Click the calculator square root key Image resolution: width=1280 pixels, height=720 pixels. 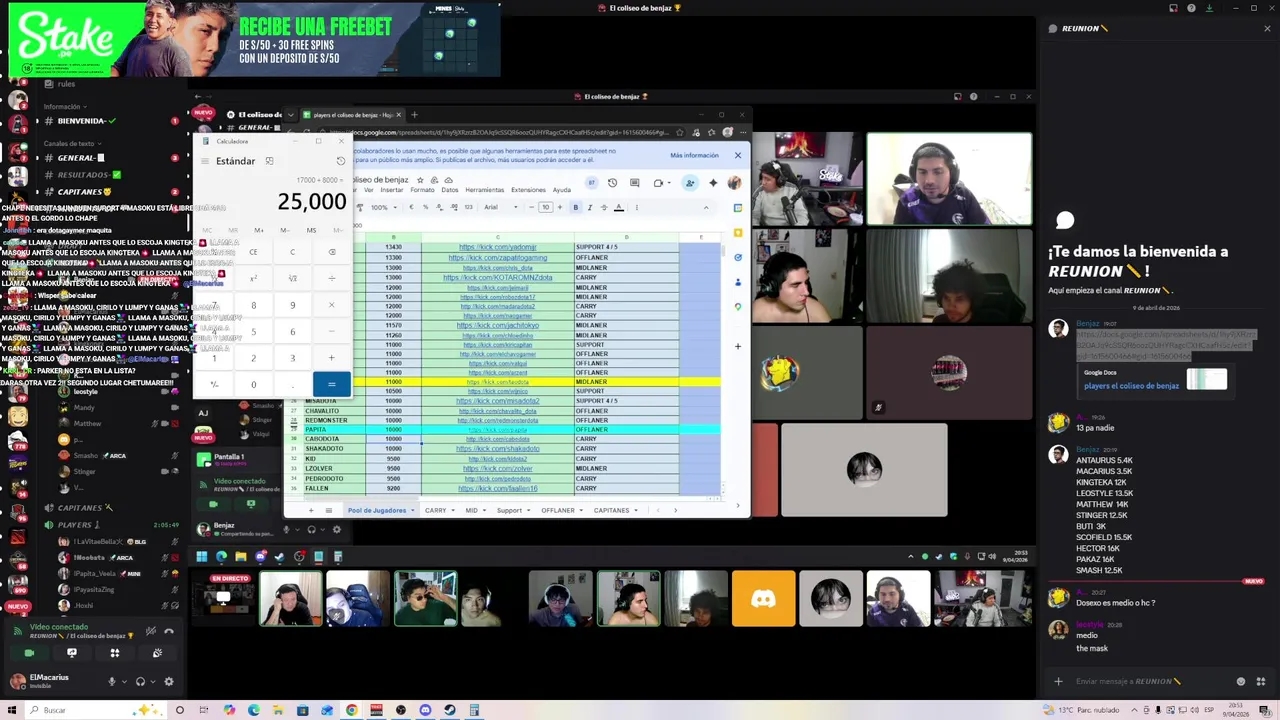[292, 278]
